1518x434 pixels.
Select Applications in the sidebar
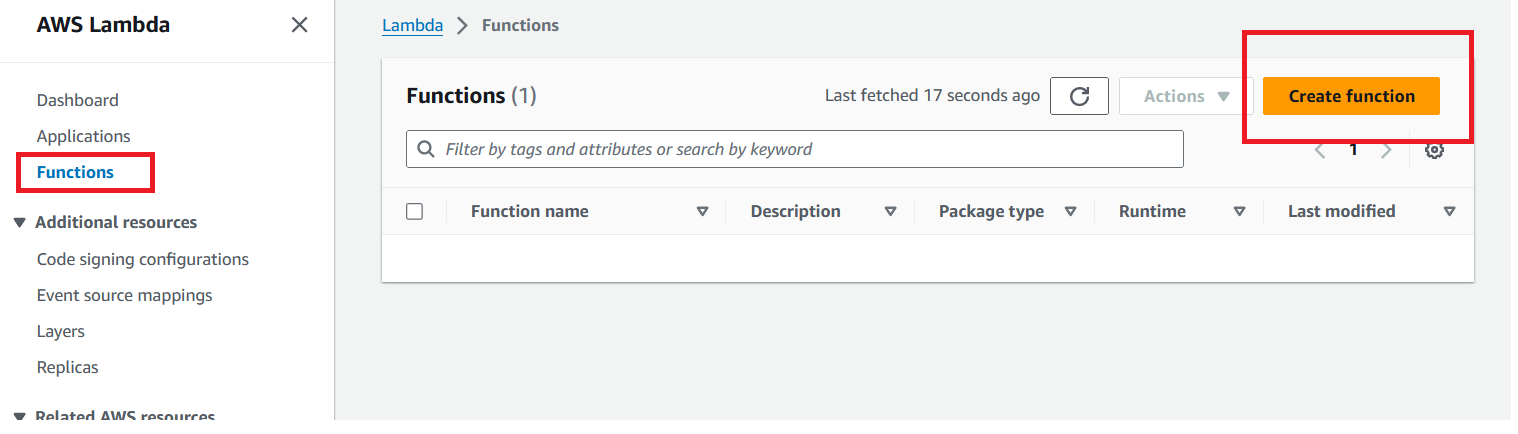point(83,136)
